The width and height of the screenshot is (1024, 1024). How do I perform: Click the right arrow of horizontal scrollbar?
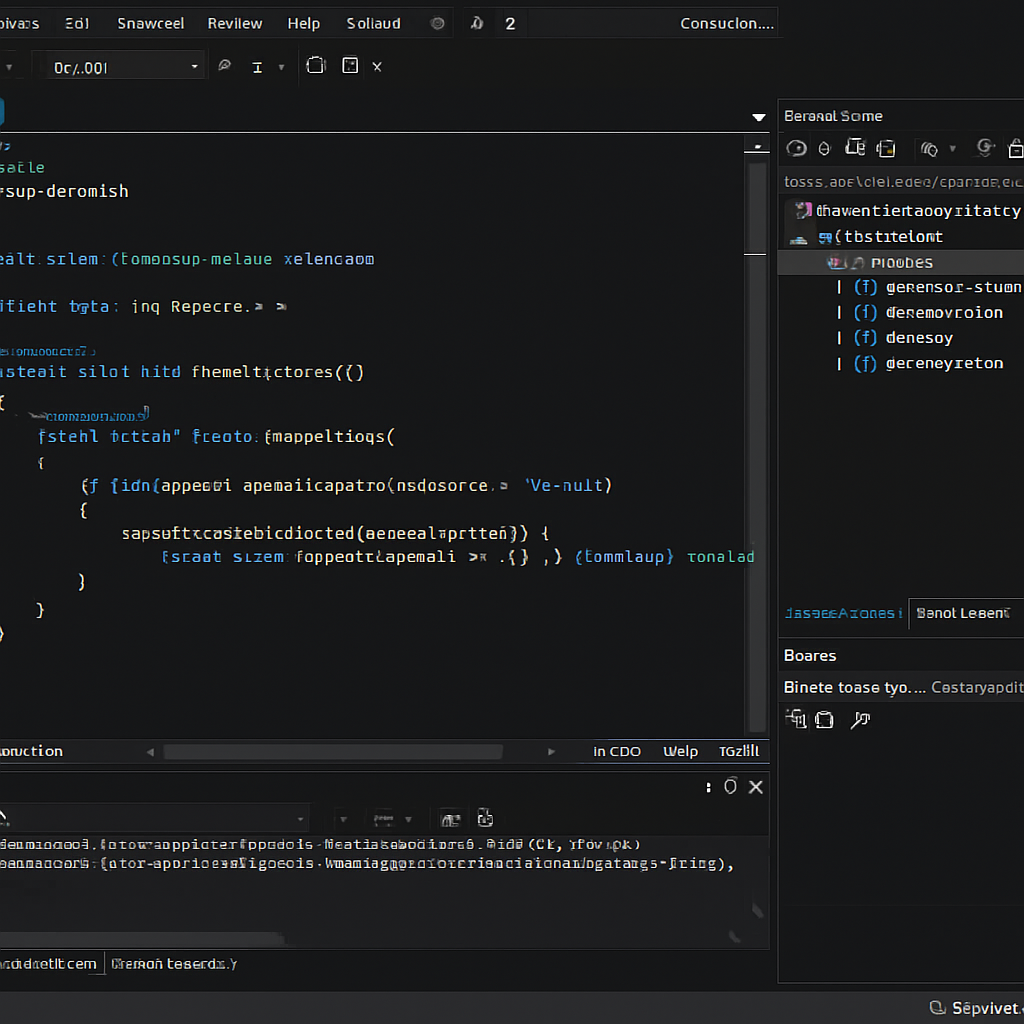[x=551, y=752]
